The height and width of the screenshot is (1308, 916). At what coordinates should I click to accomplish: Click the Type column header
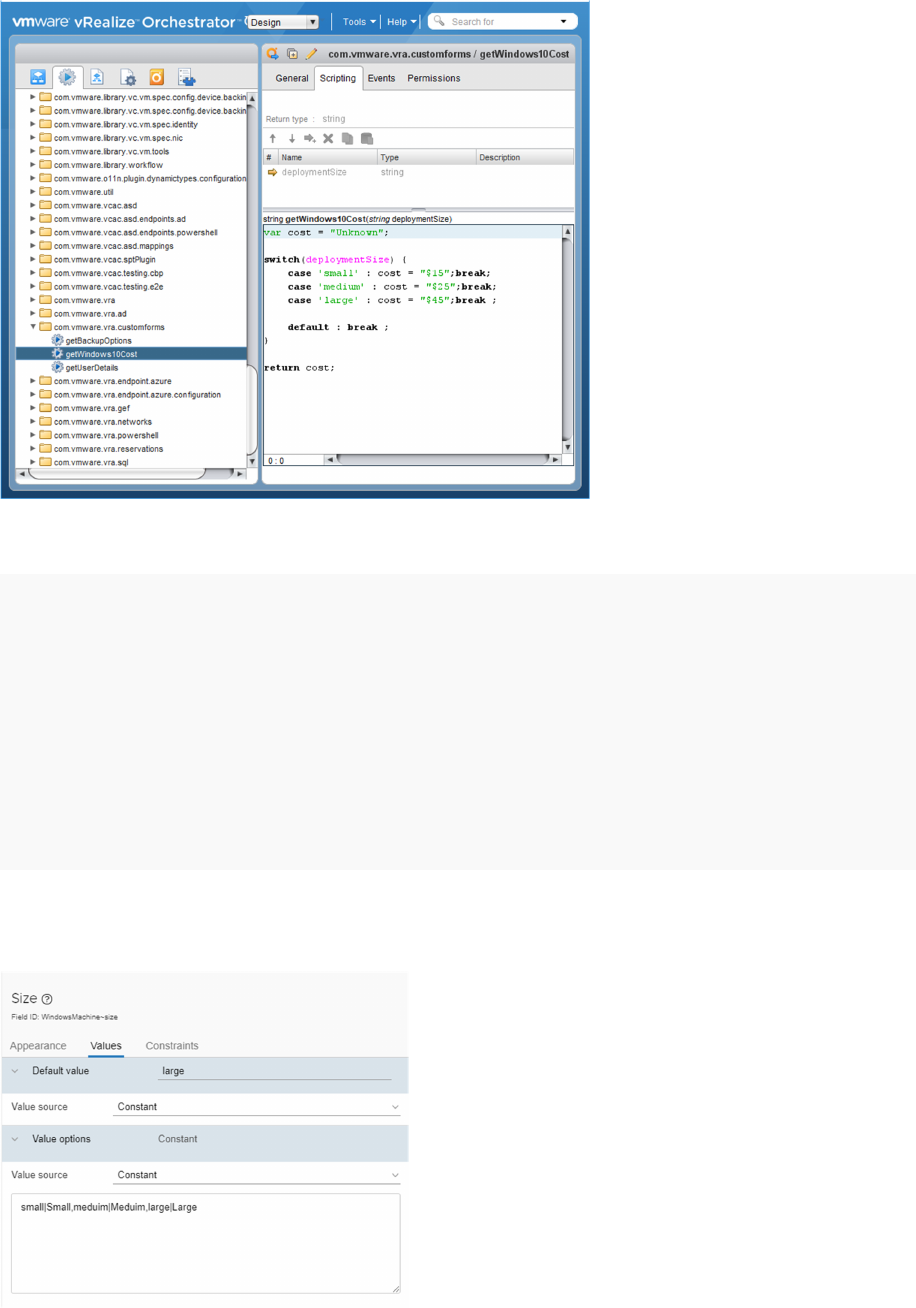pyautogui.click(x=426, y=157)
